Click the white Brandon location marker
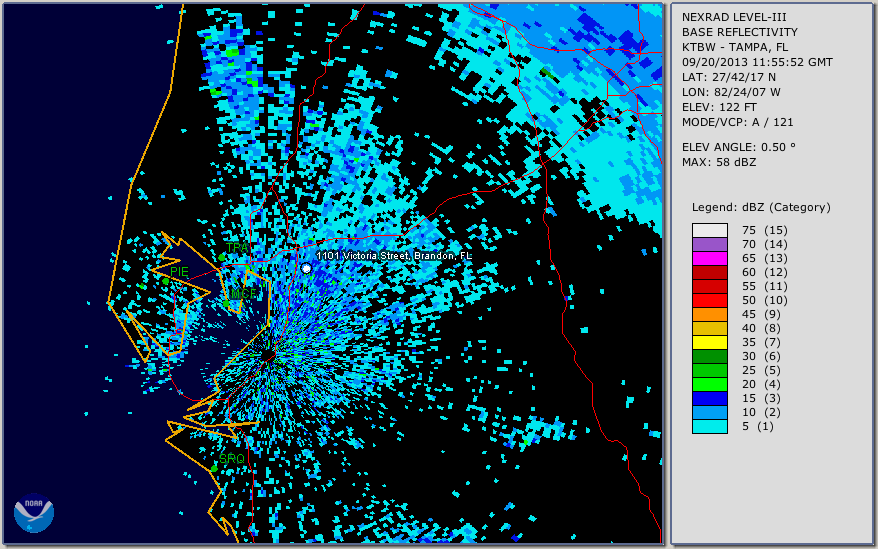This screenshot has height=549, width=878. pos(306,268)
